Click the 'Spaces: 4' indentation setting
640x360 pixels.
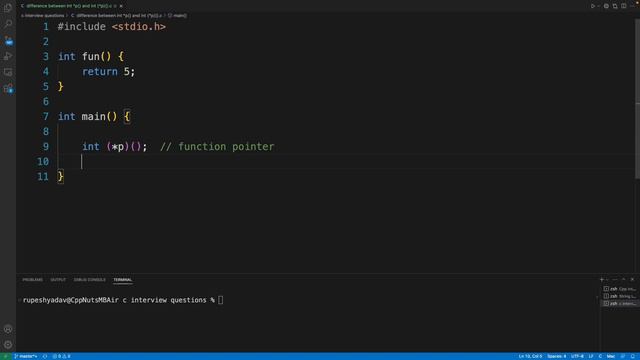pyautogui.click(x=557, y=356)
